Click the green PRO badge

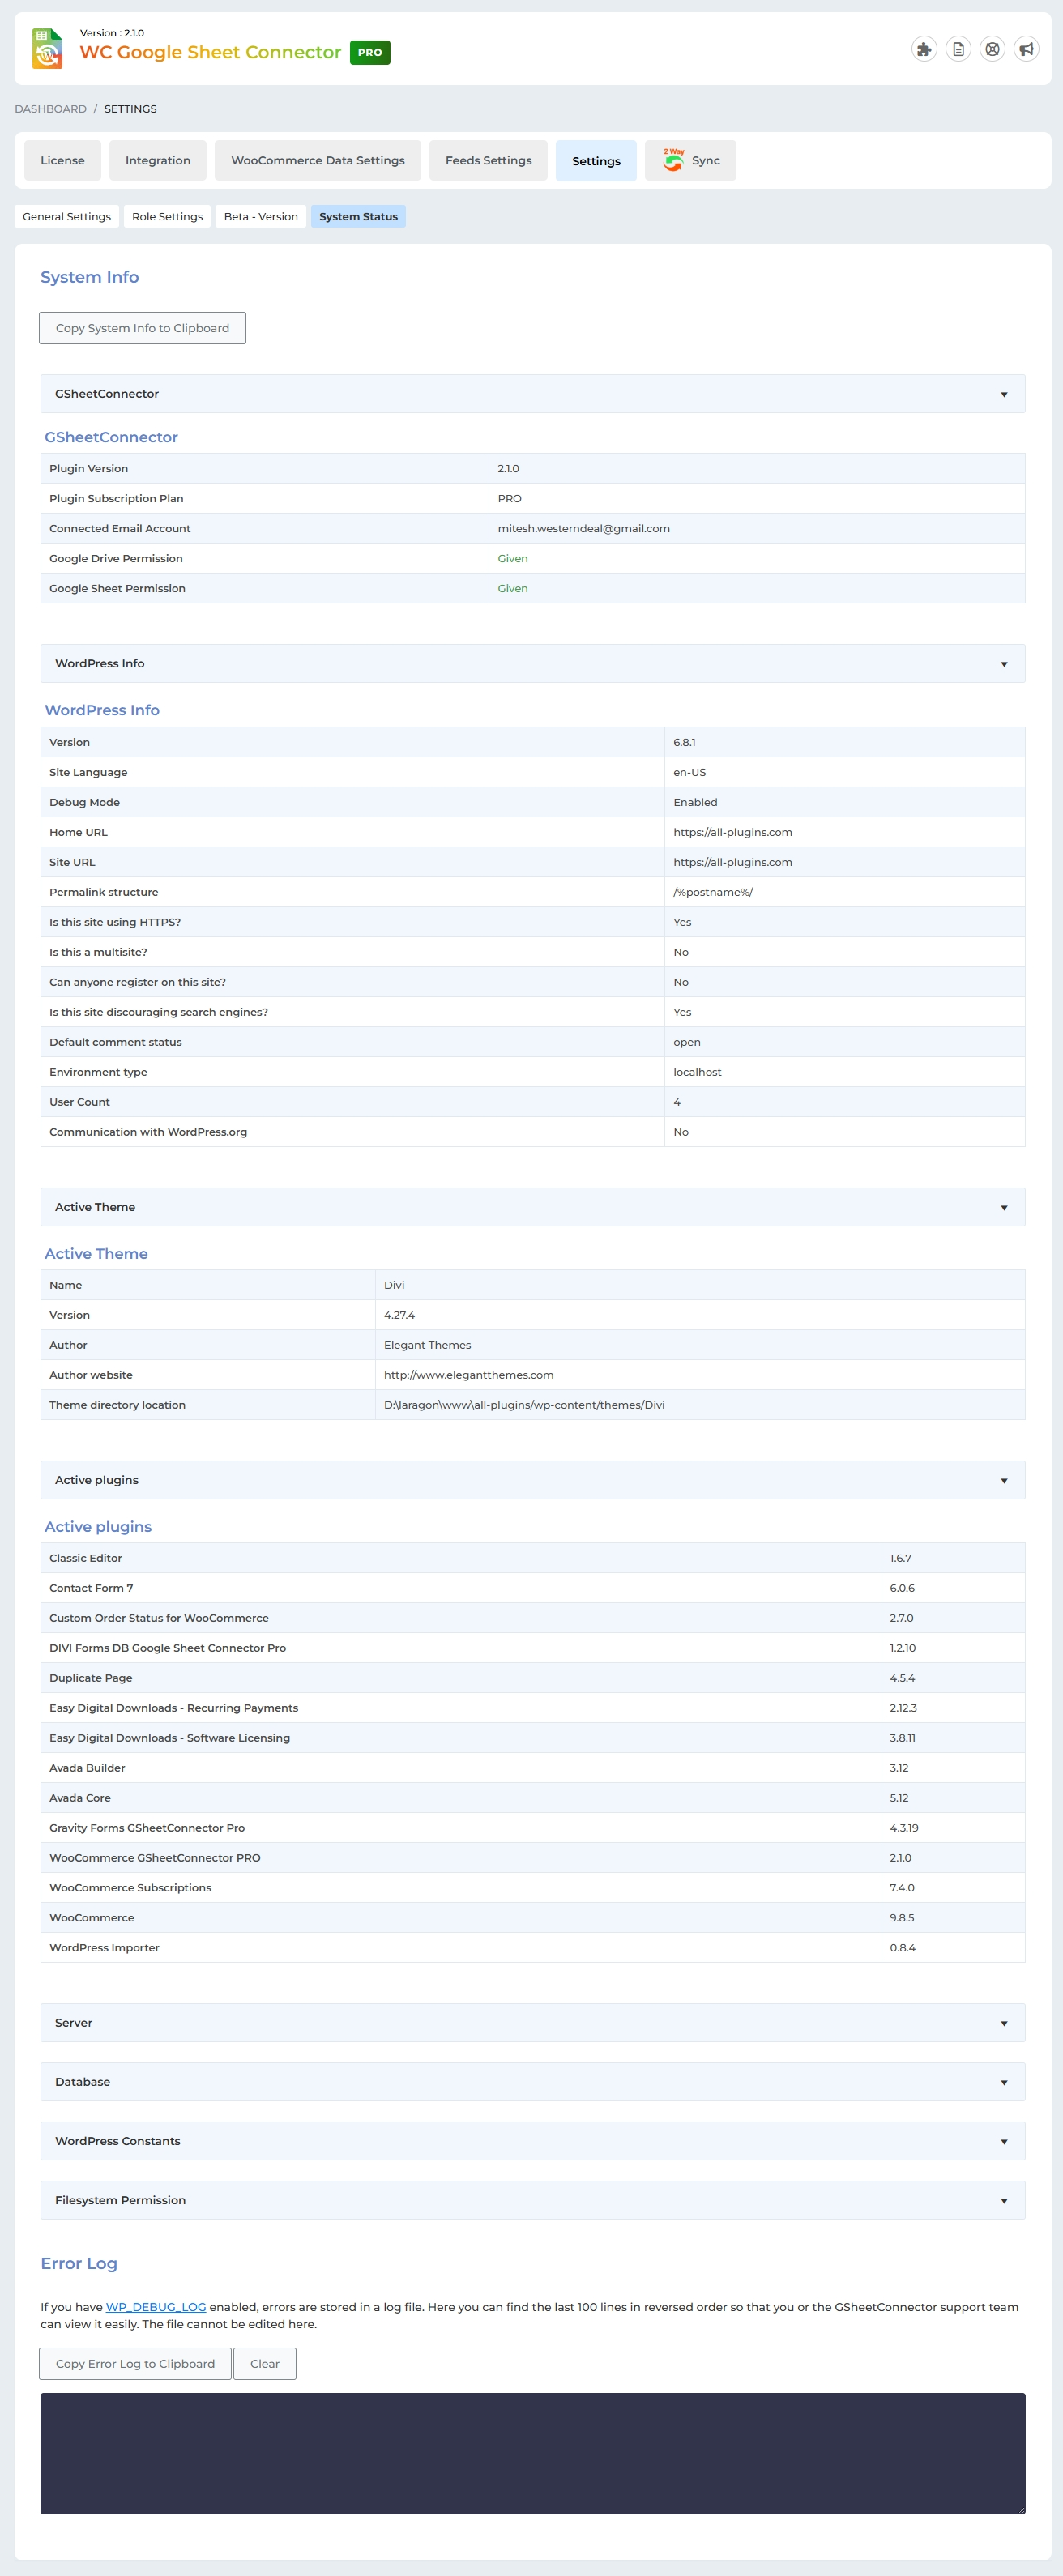point(370,53)
